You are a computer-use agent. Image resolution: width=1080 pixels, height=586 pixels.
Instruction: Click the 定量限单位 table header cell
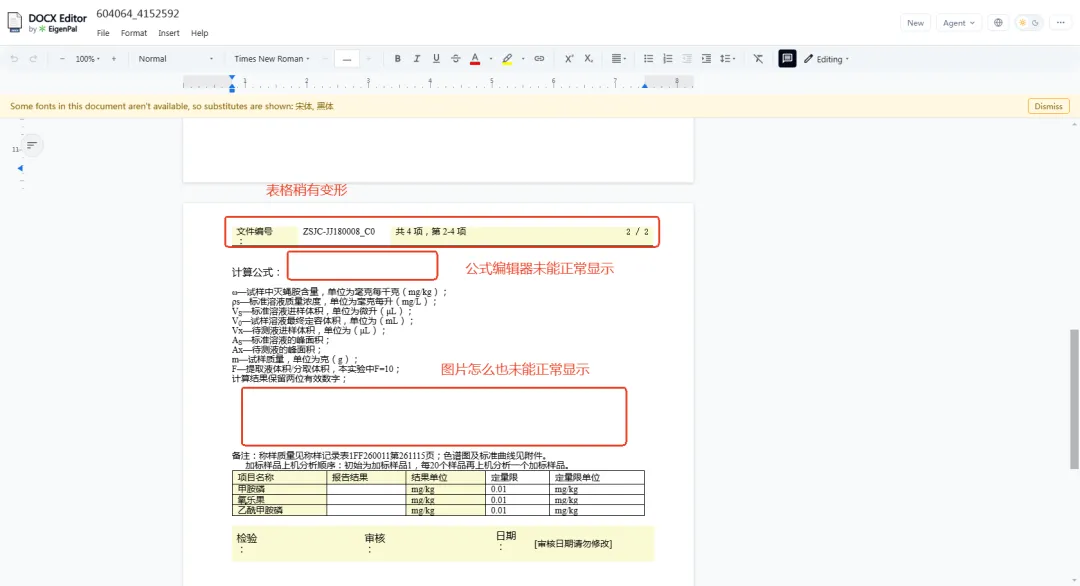[596, 477]
